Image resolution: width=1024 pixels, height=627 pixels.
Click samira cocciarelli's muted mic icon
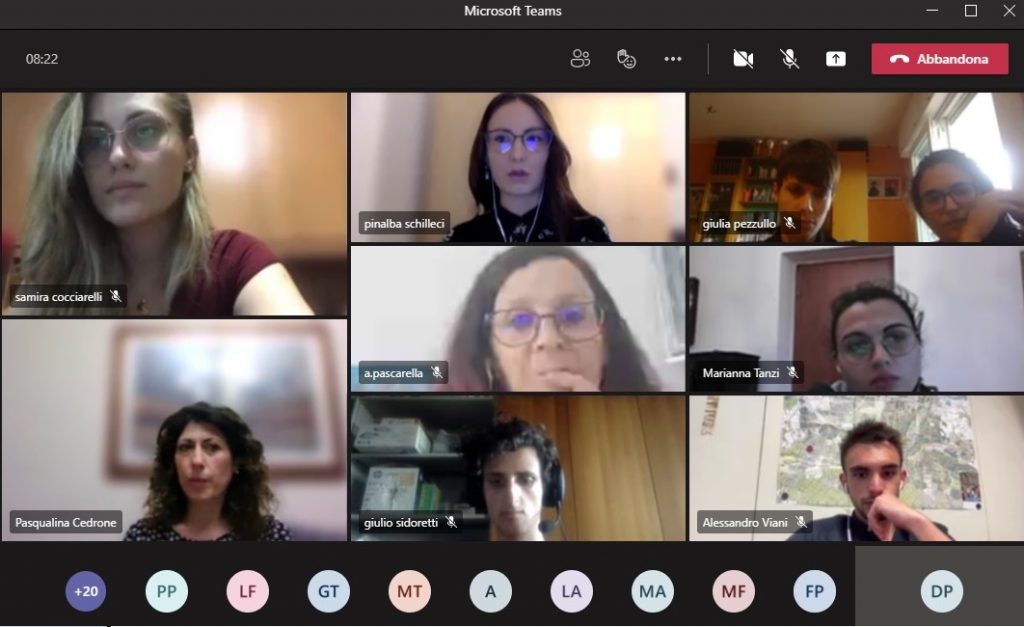[x=116, y=296]
